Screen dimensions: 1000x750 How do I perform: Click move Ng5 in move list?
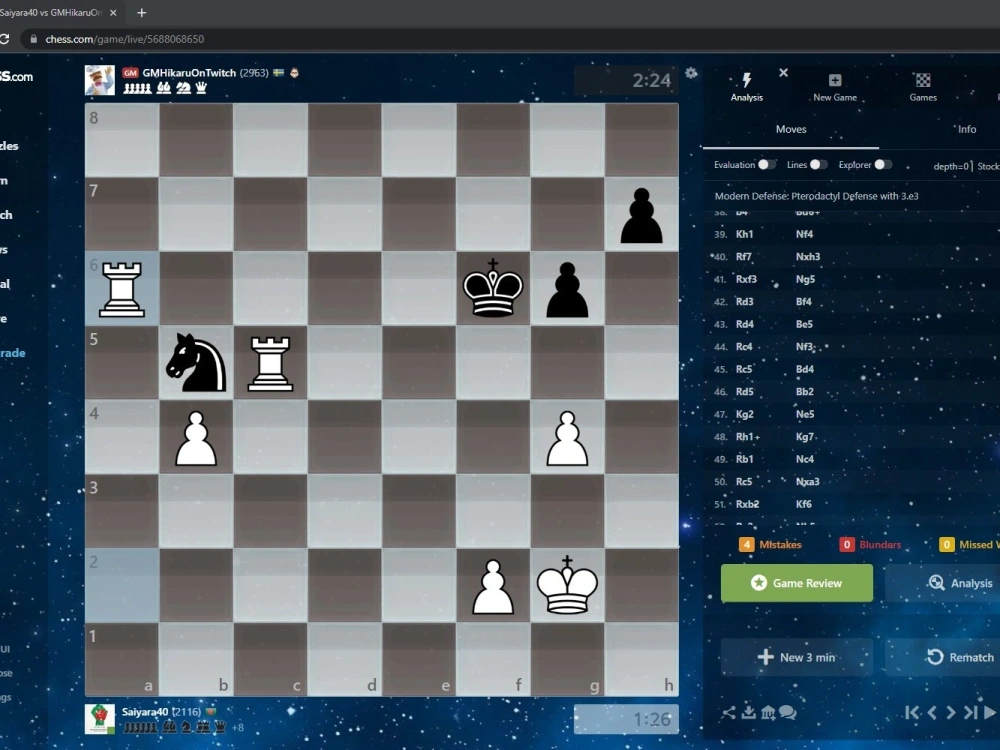[x=805, y=279]
